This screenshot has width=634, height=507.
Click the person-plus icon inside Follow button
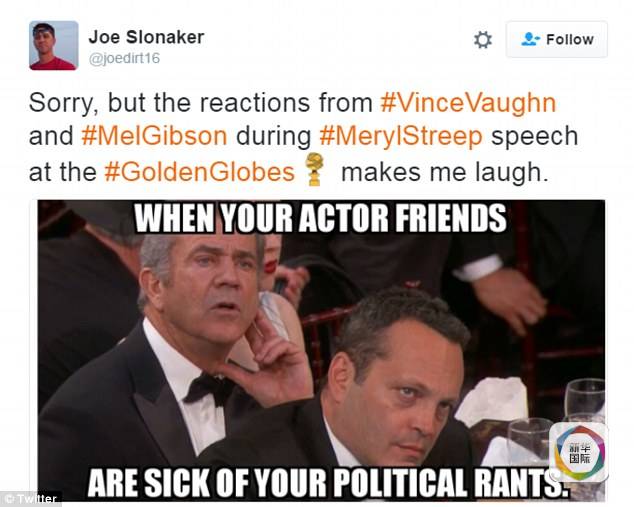pyautogui.click(x=530, y=39)
